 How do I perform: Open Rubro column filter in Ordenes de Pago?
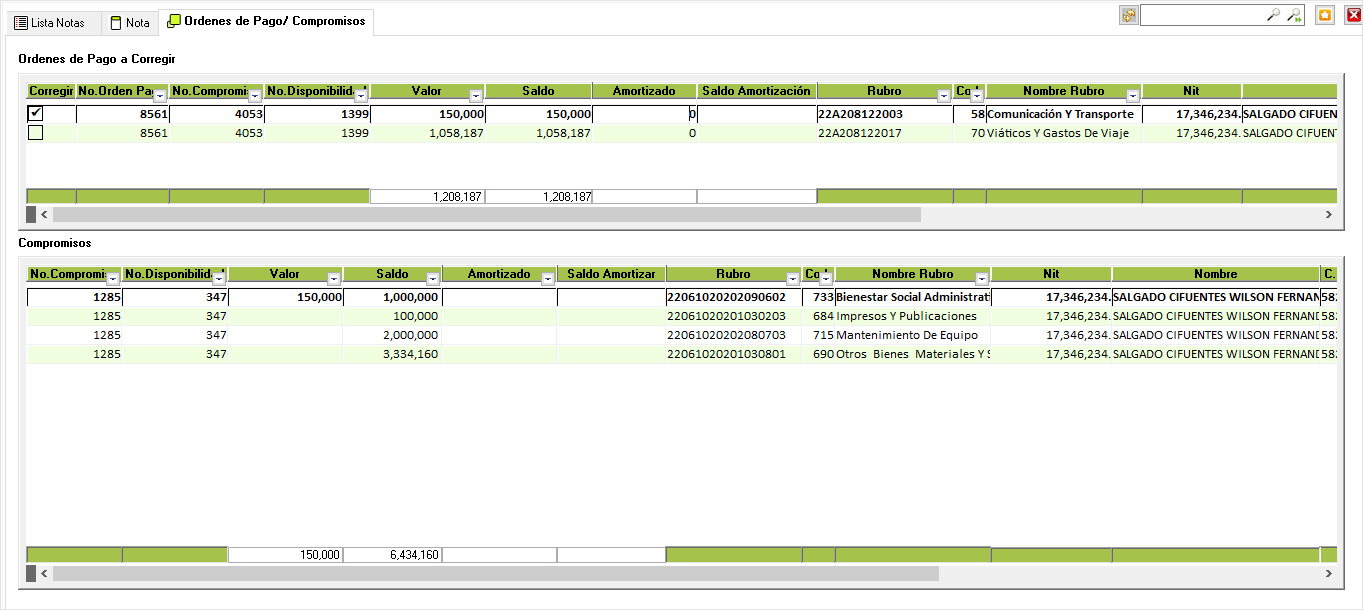[943, 96]
